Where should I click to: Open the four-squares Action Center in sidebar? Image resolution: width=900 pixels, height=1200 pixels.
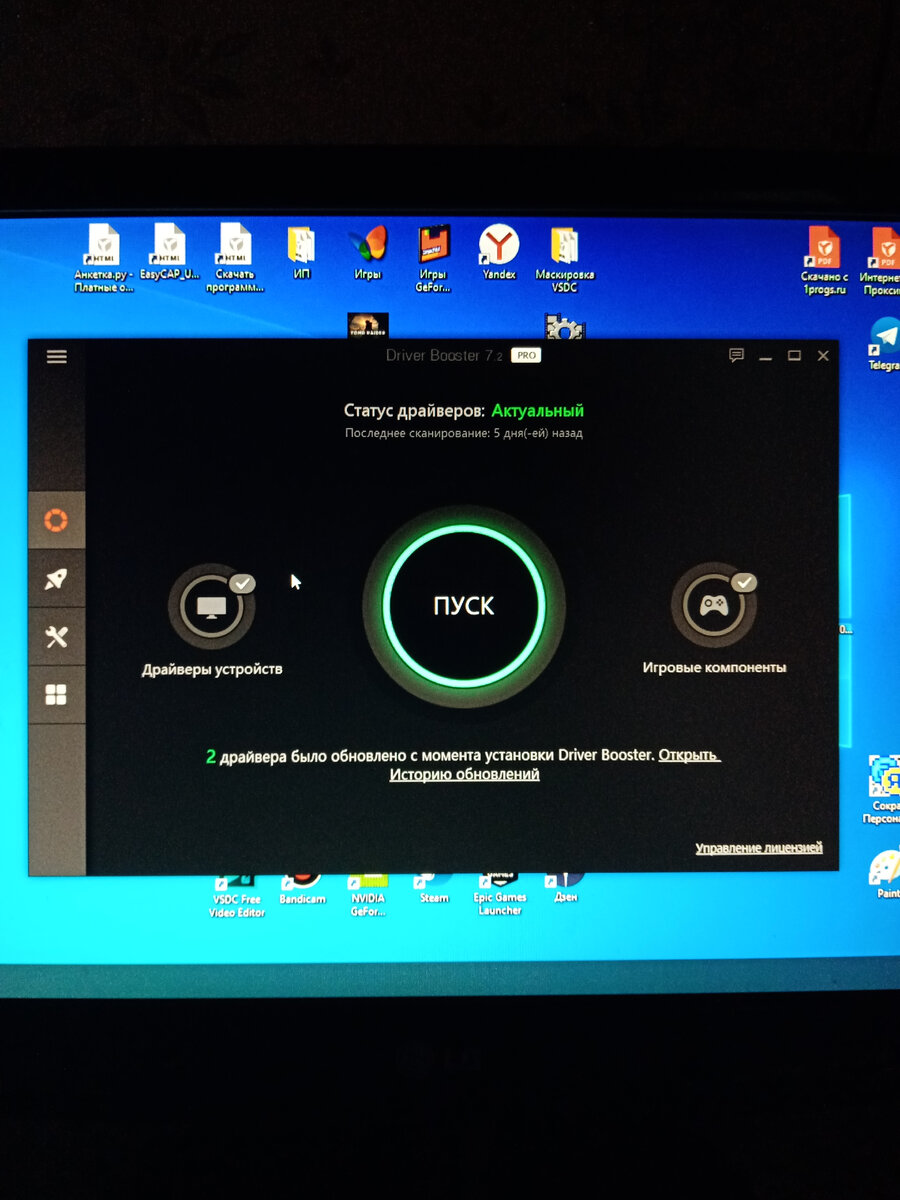pos(56,694)
